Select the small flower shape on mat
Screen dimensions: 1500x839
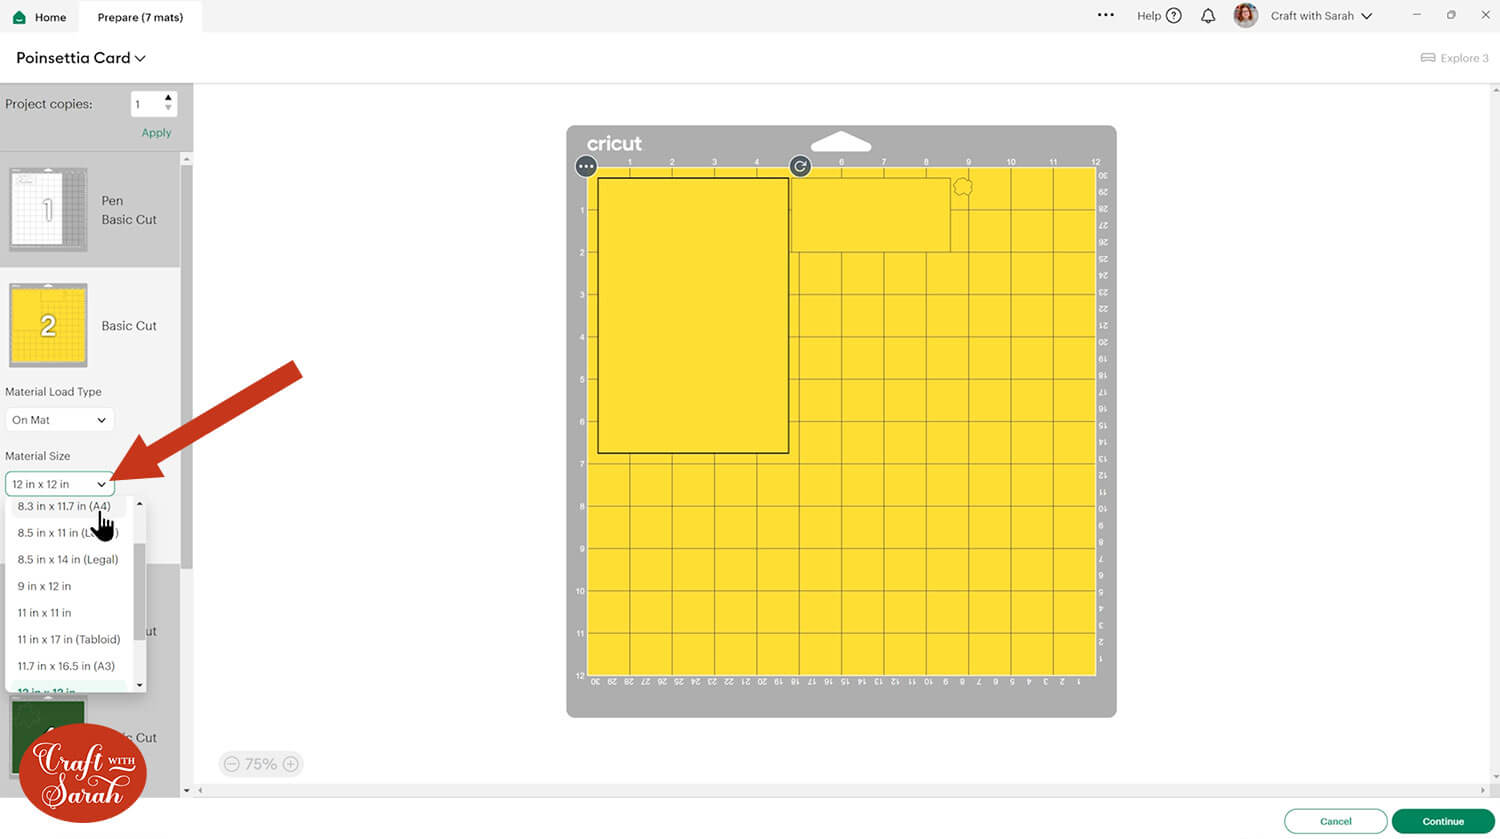(x=963, y=186)
